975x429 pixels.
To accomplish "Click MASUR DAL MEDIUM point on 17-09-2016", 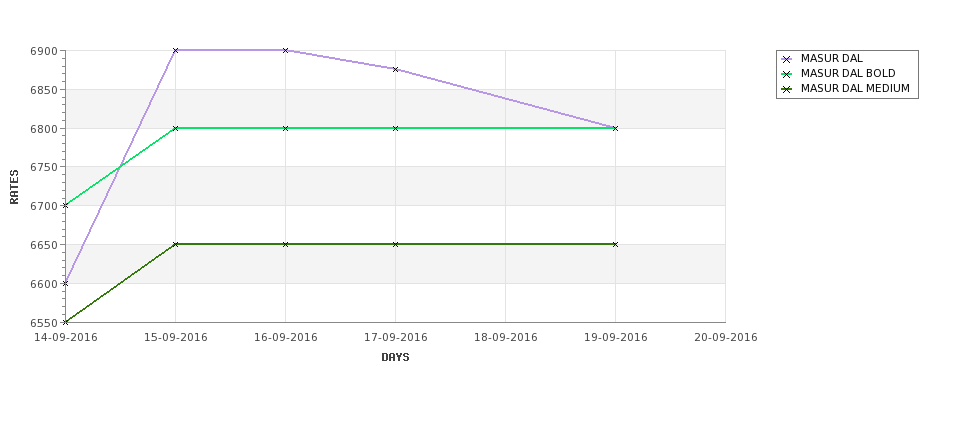I will (395, 244).
